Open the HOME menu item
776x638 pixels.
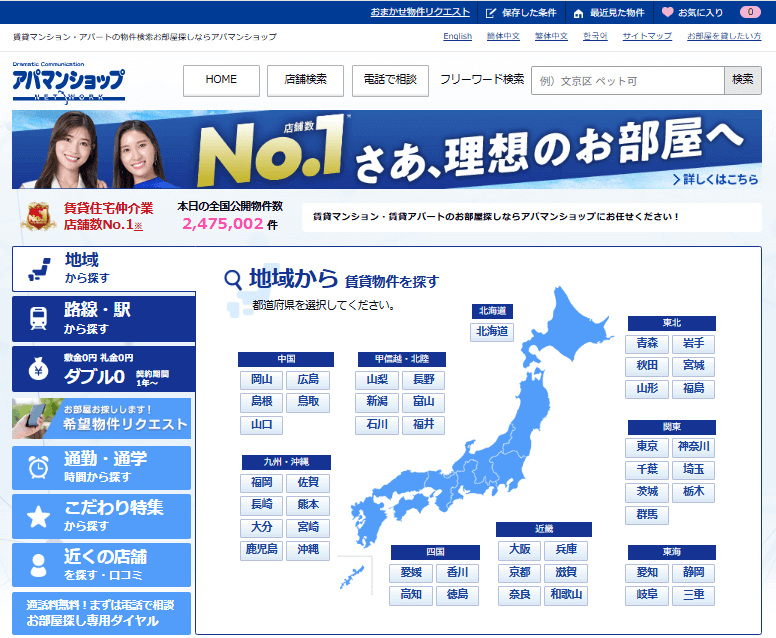click(x=221, y=80)
